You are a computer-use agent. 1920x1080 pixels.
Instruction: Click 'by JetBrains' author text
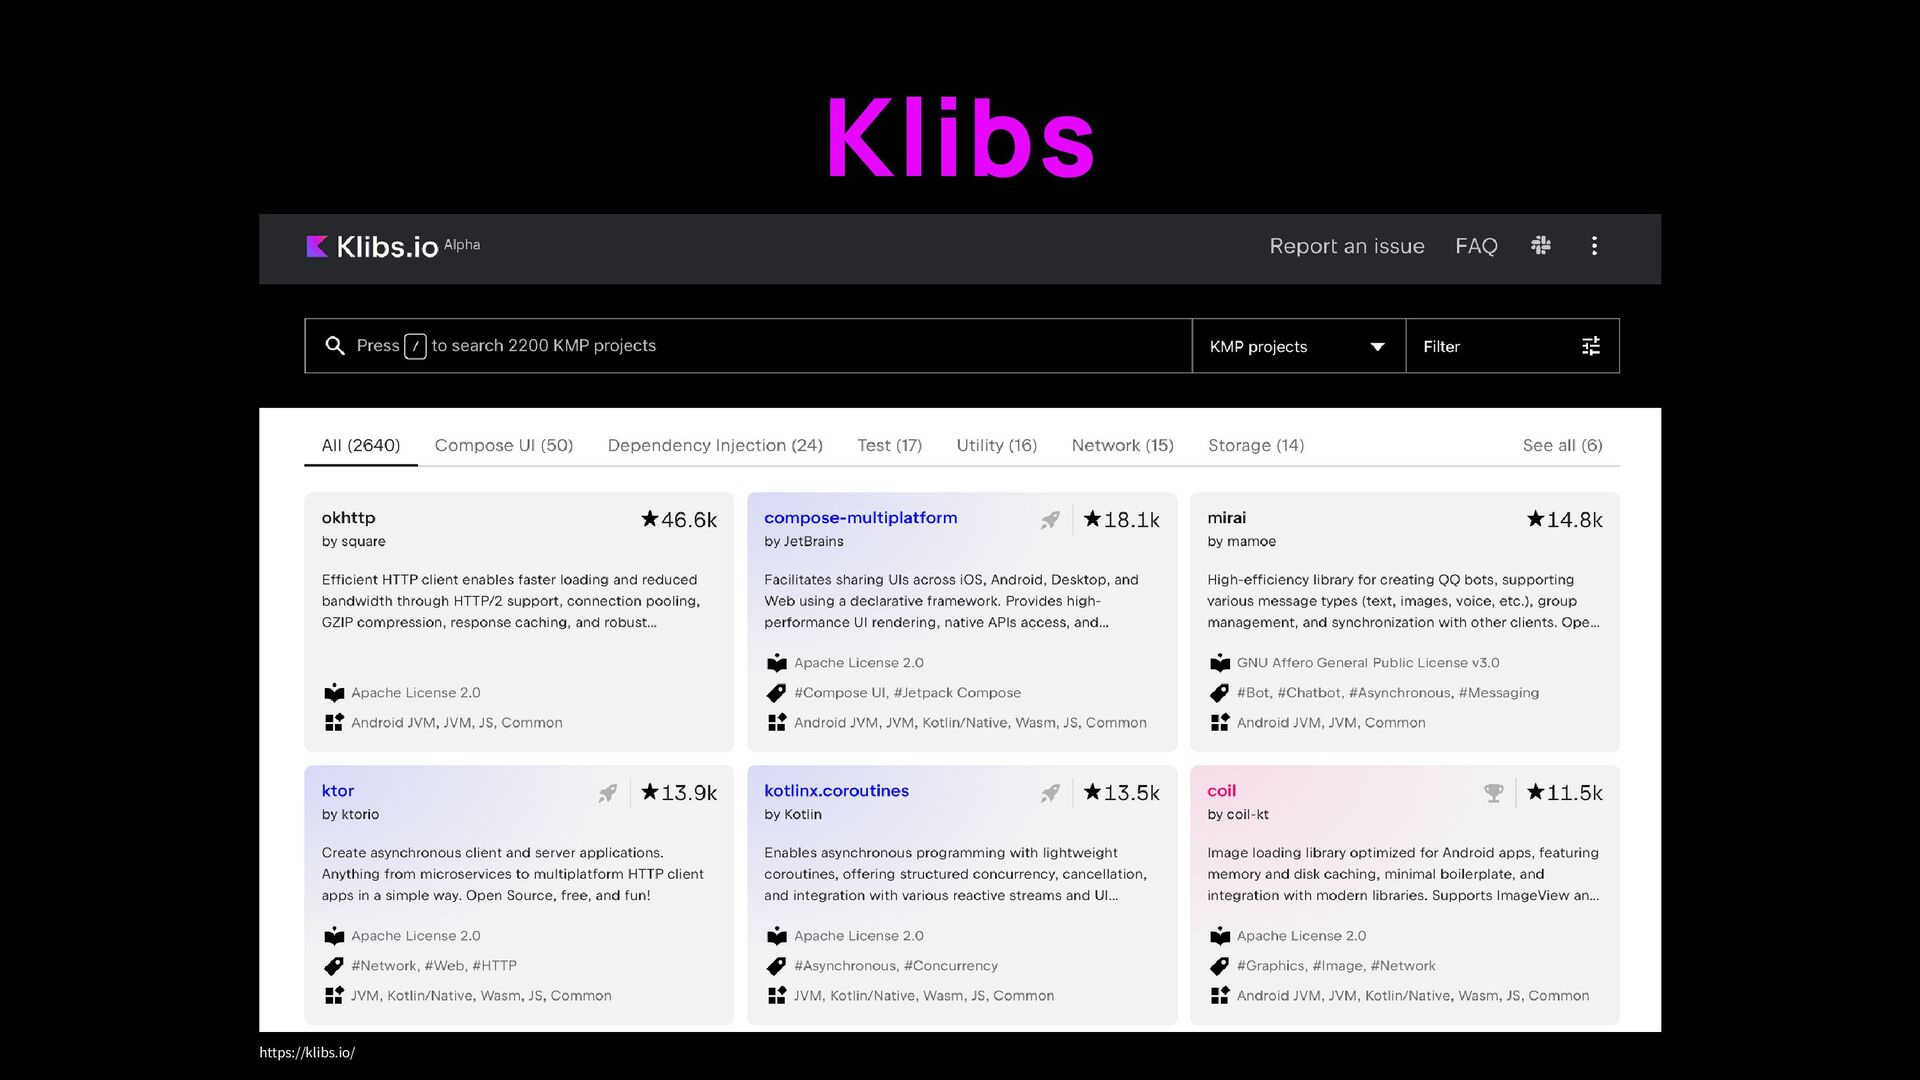point(803,542)
